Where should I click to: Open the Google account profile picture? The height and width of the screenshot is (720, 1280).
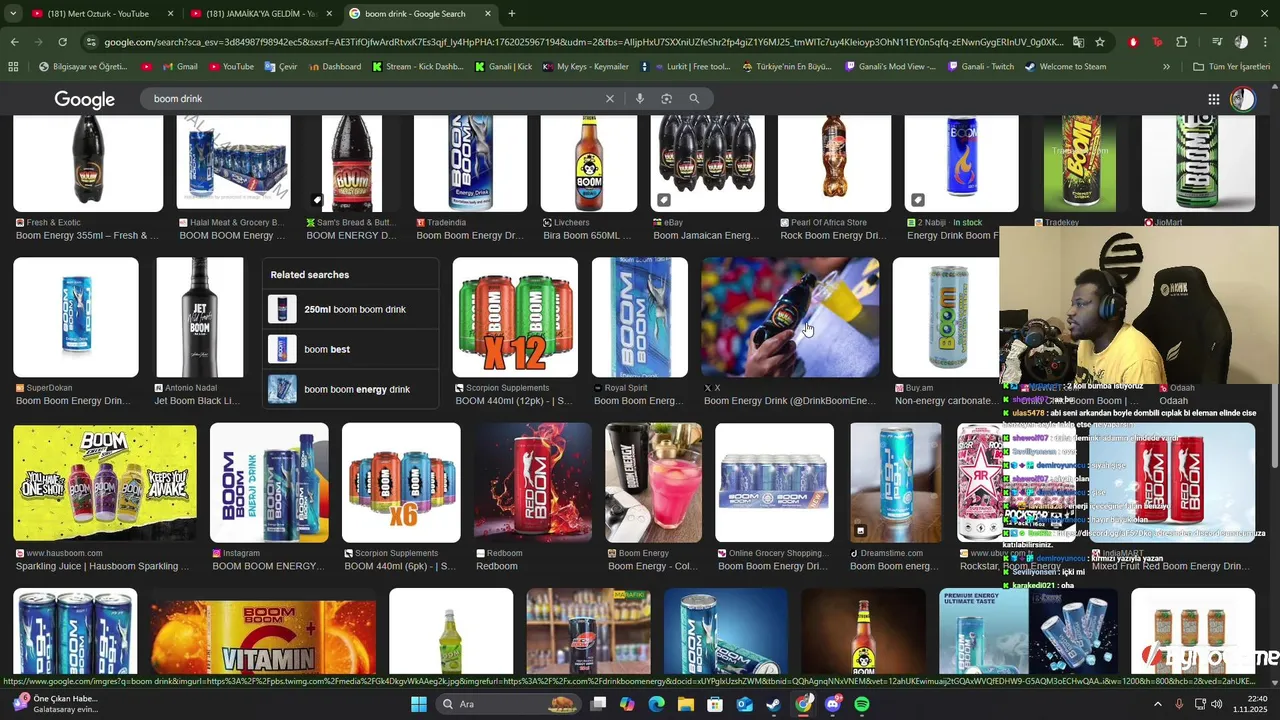tap(1242, 99)
